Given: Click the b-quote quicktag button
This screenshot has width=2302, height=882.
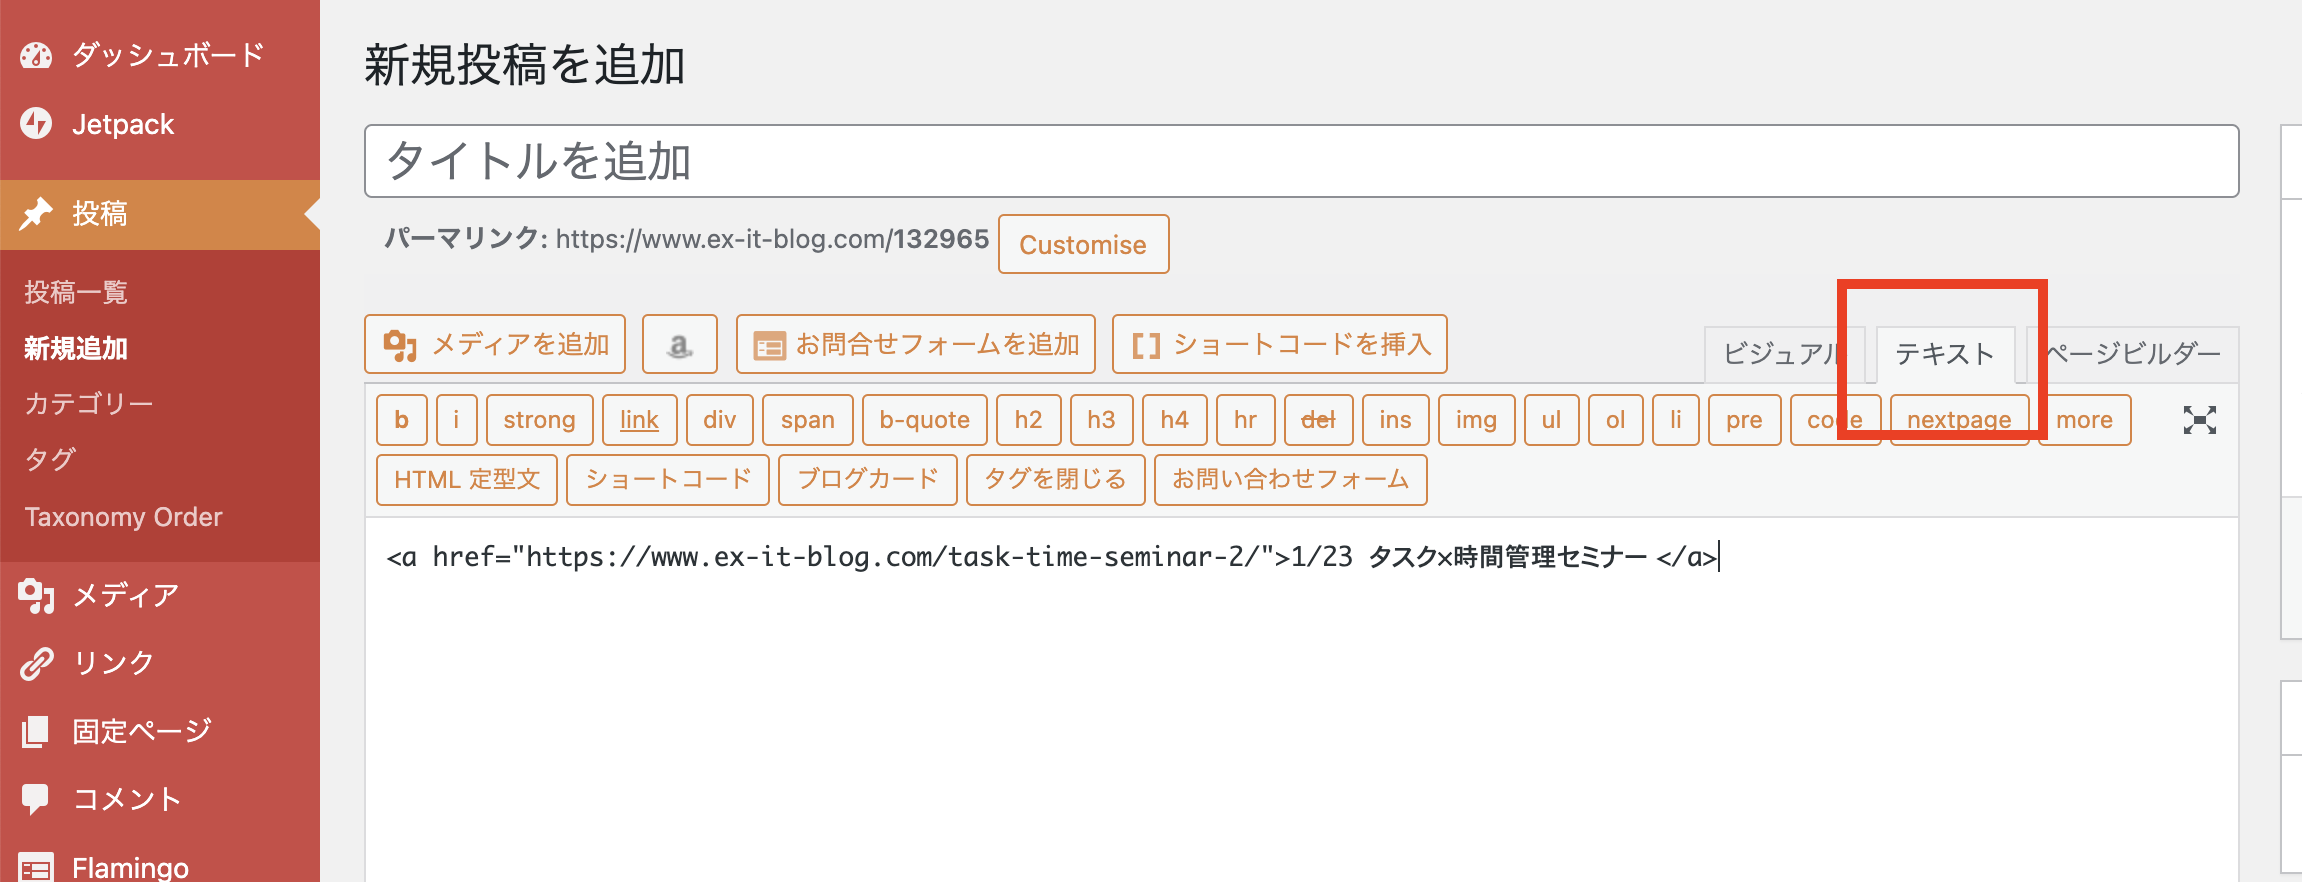Looking at the screenshot, I should 924,420.
